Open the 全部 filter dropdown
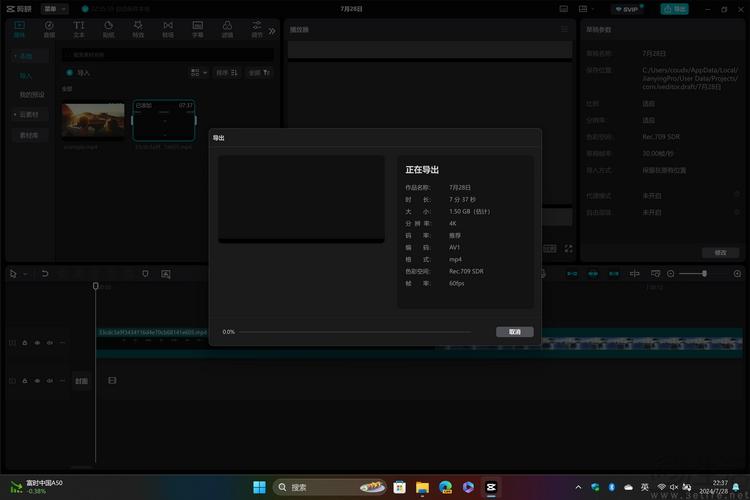Screen dimensions: 750x500 pyautogui.click(x=259, y=73)
